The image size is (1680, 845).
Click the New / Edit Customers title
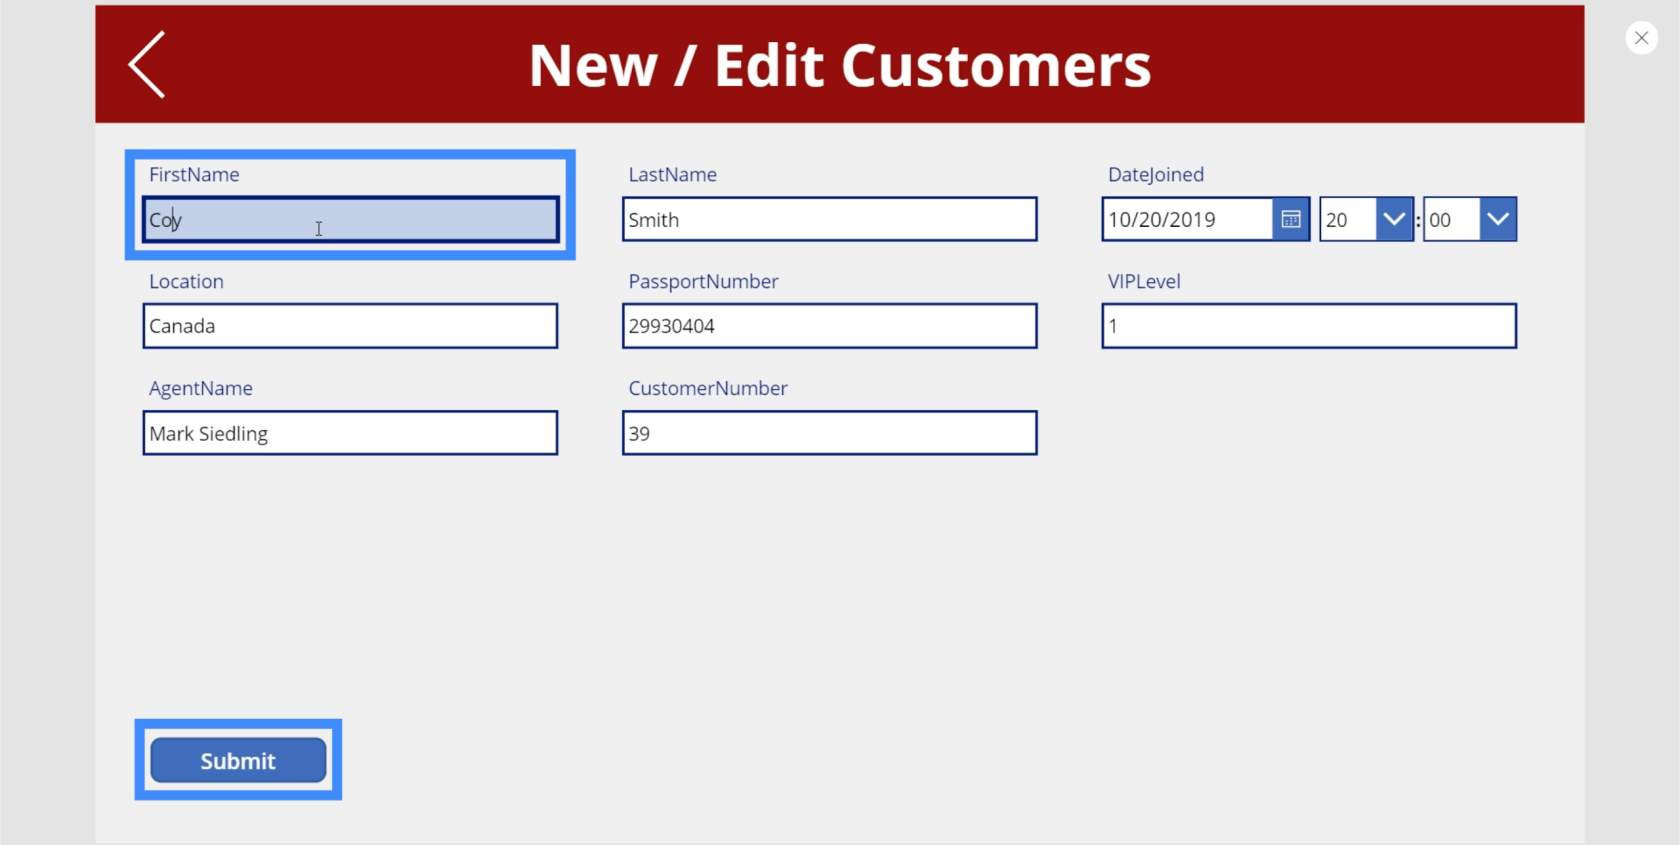[x=839, y=66]
